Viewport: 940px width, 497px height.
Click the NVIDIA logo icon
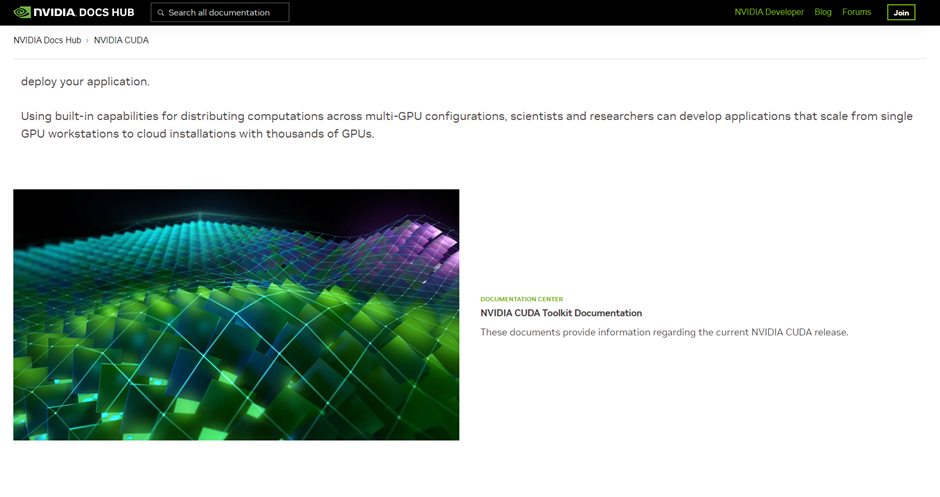(x=22, y=12)
